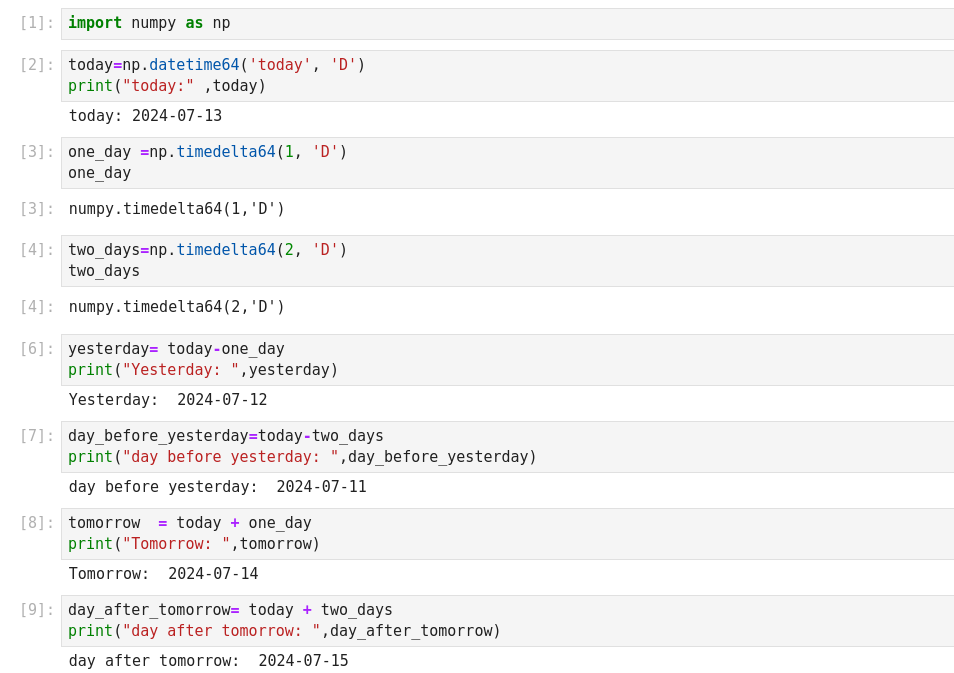Select the [9]: cell prompt label
This screenshot has height=673, width=954.
pyautogui.click(x=37, y=610)
